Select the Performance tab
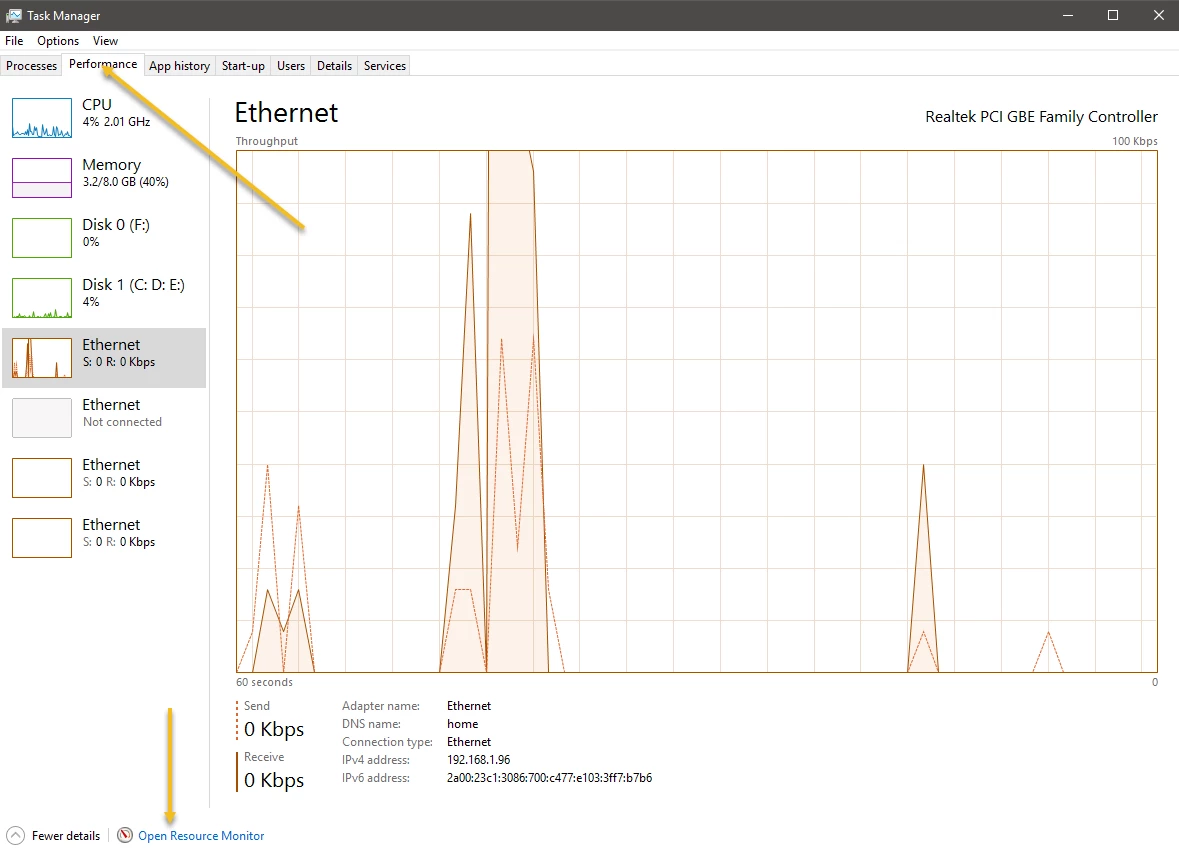 [103, 64]
